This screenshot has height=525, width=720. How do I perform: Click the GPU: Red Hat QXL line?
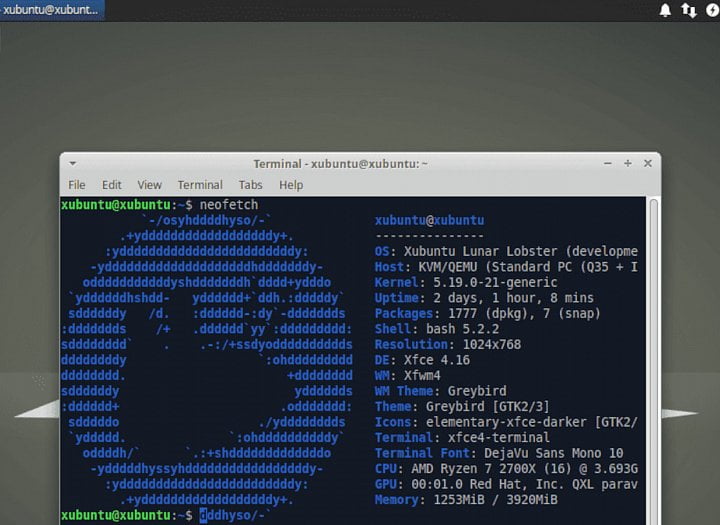(x=506, y=485)
